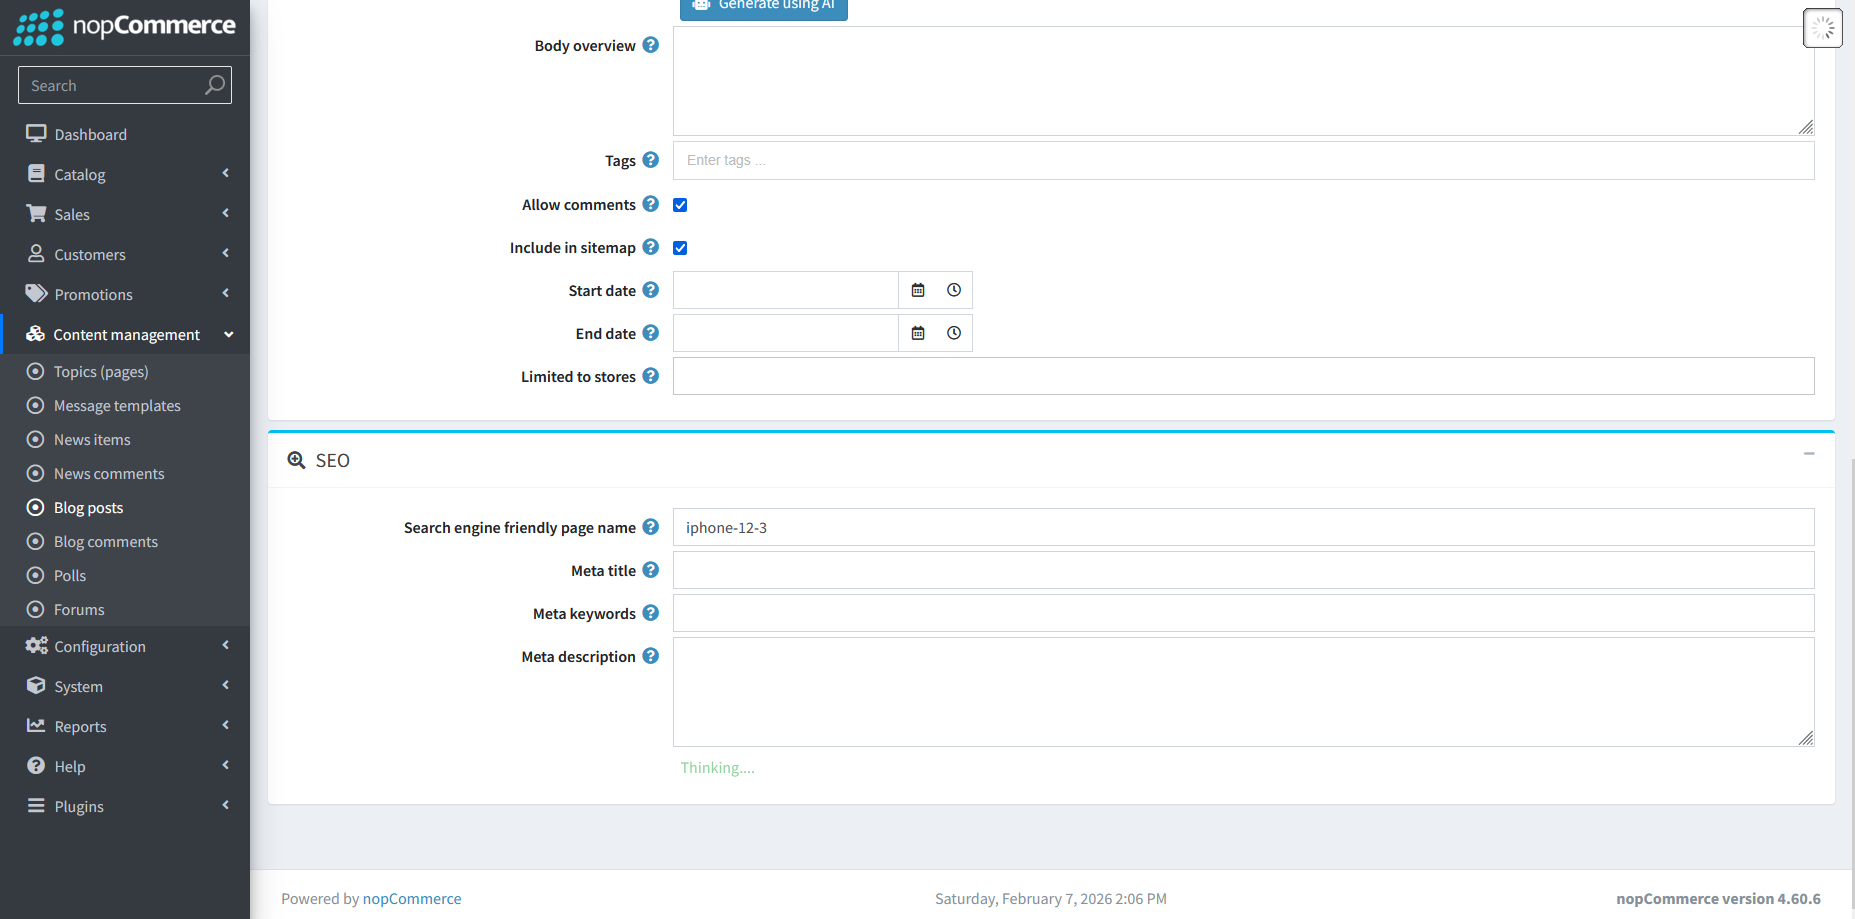
Task: Collapse the Content management menu
Action: 126,334
